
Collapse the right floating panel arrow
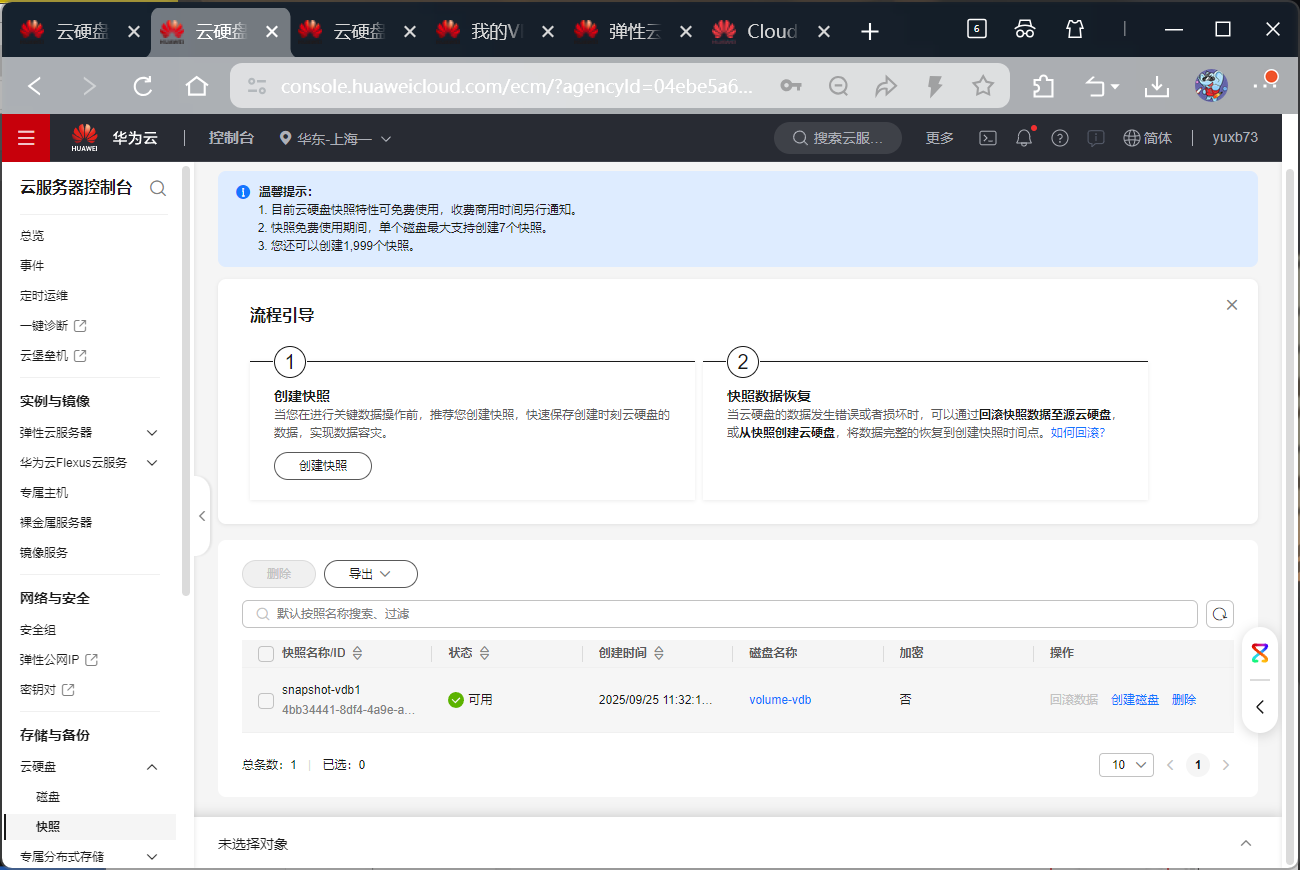pyautogui.click(x=1260, y=707)
